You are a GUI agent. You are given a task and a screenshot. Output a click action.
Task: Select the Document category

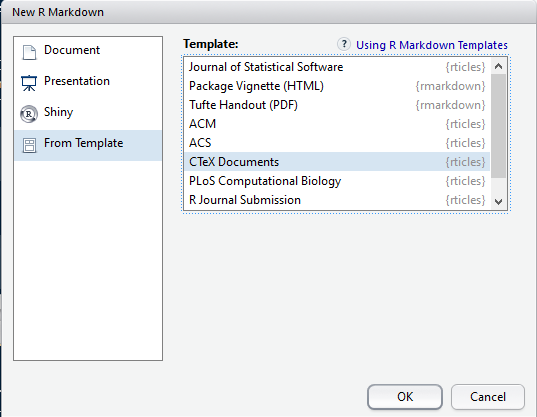pos(88,50)
